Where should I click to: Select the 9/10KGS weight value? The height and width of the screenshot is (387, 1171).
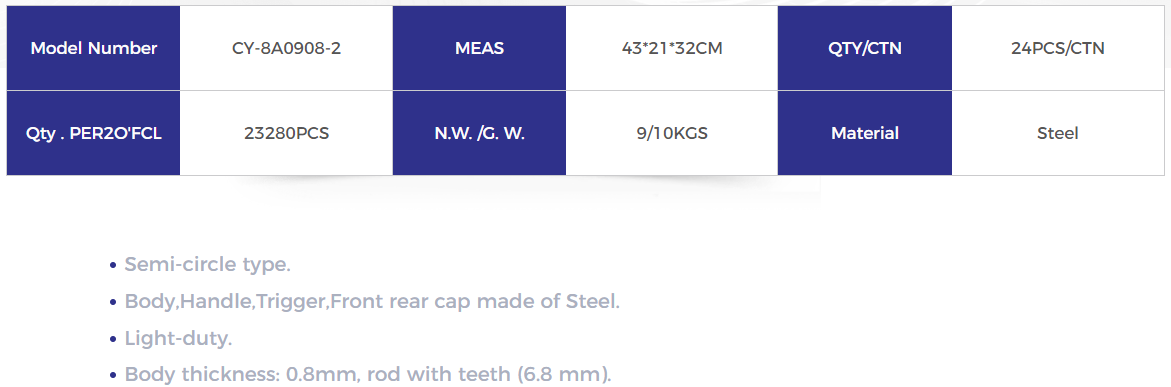672,134
